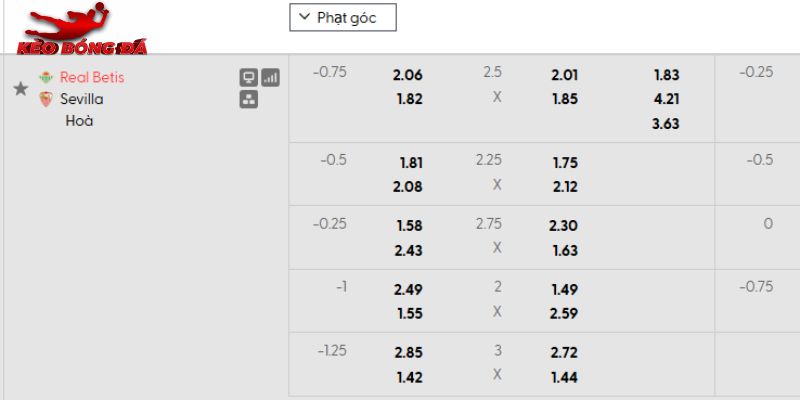Choose the 4.21 odds in the 1X2 column

click(x=667, y=99)
